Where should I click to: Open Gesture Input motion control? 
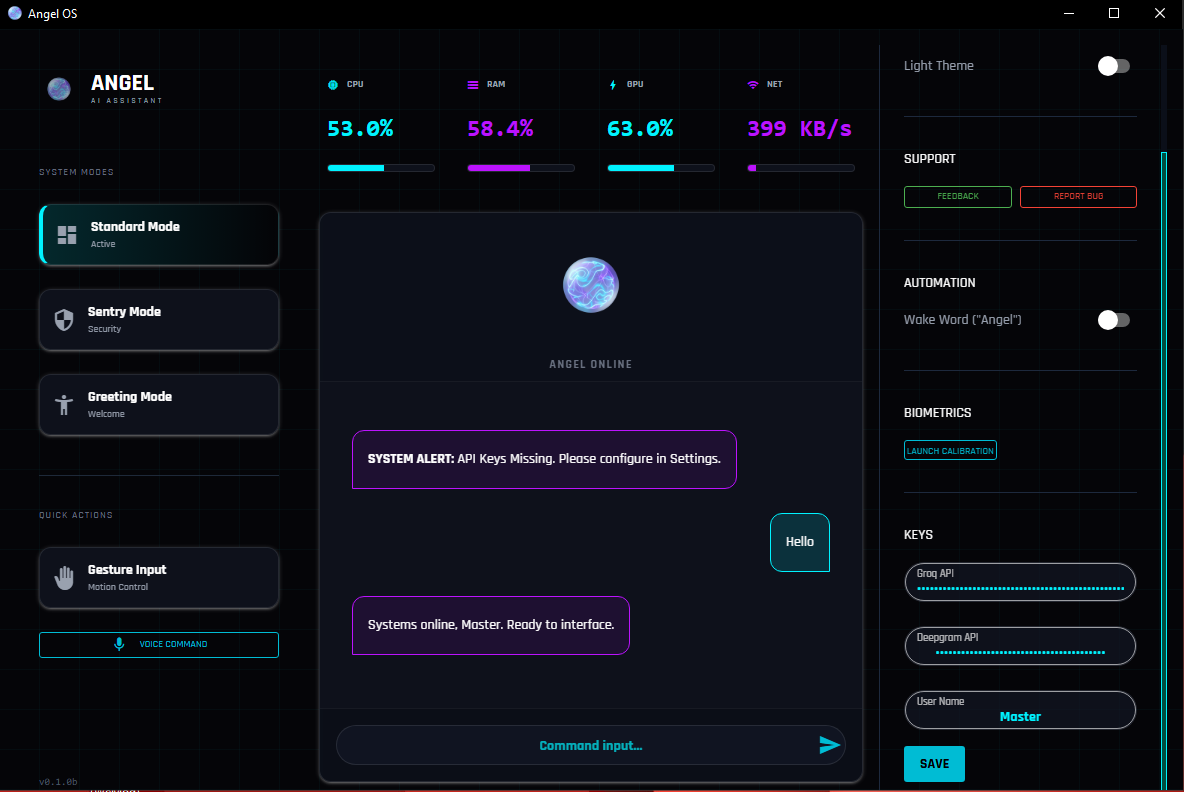[x=159, y=578]
